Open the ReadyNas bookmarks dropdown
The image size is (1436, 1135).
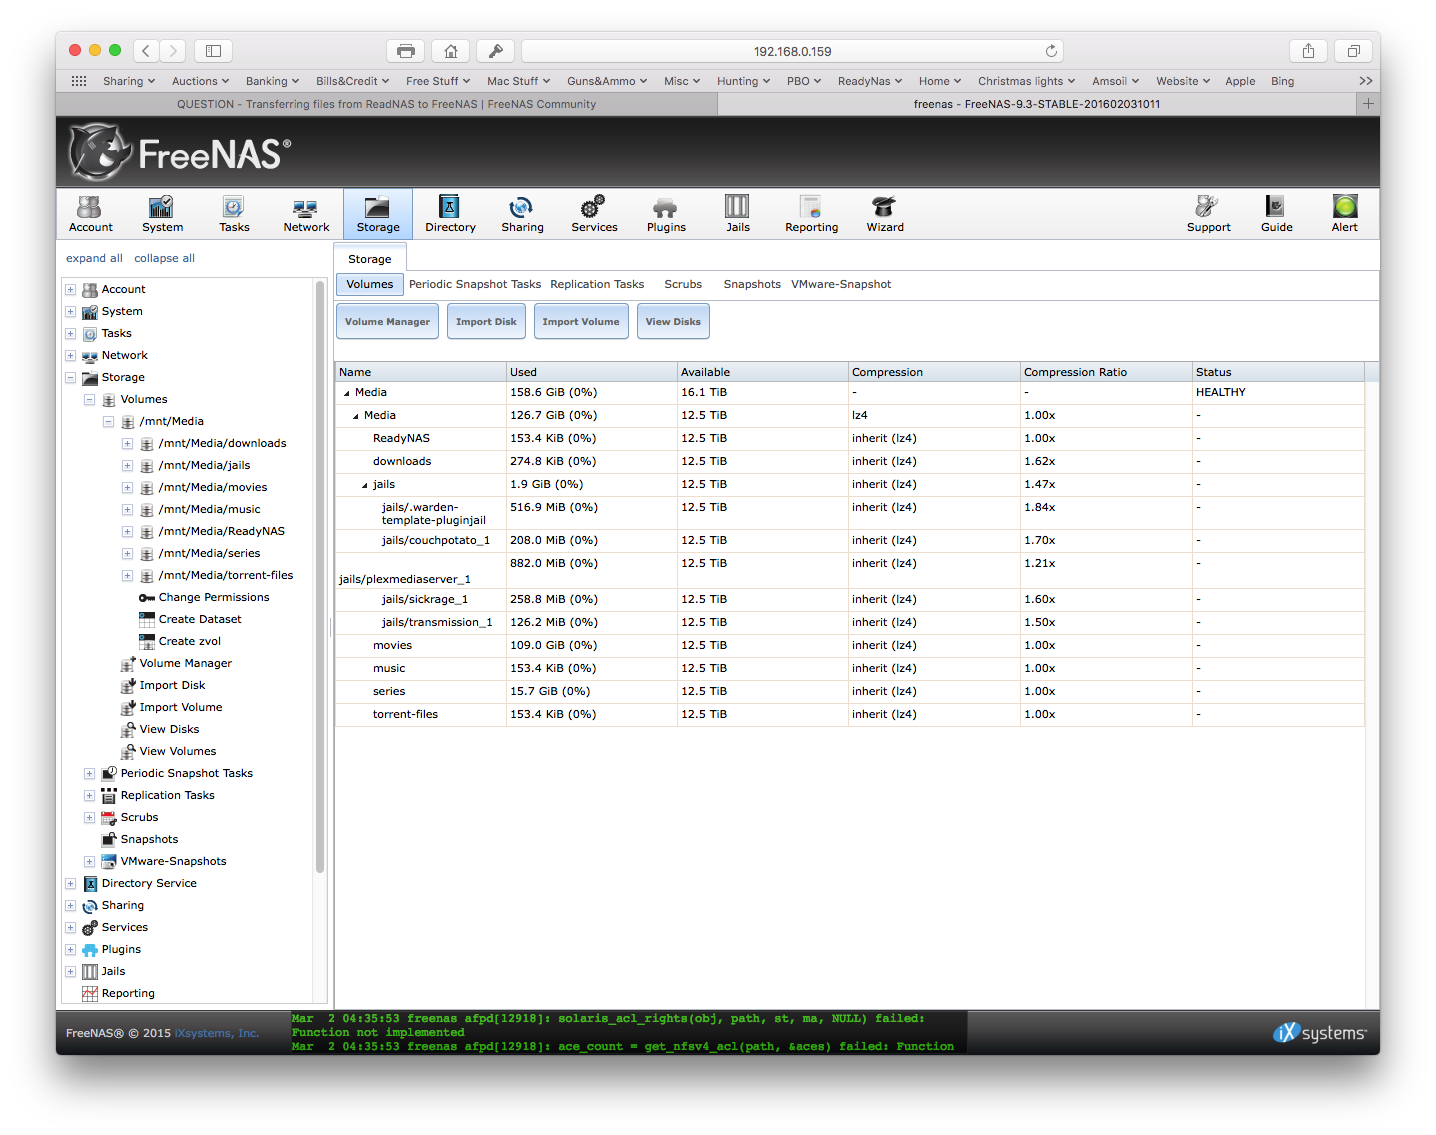tap(870, 81)
